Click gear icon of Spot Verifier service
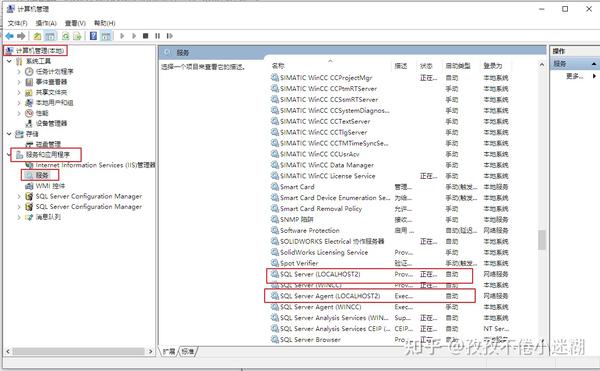 click(x=275, y=263)
